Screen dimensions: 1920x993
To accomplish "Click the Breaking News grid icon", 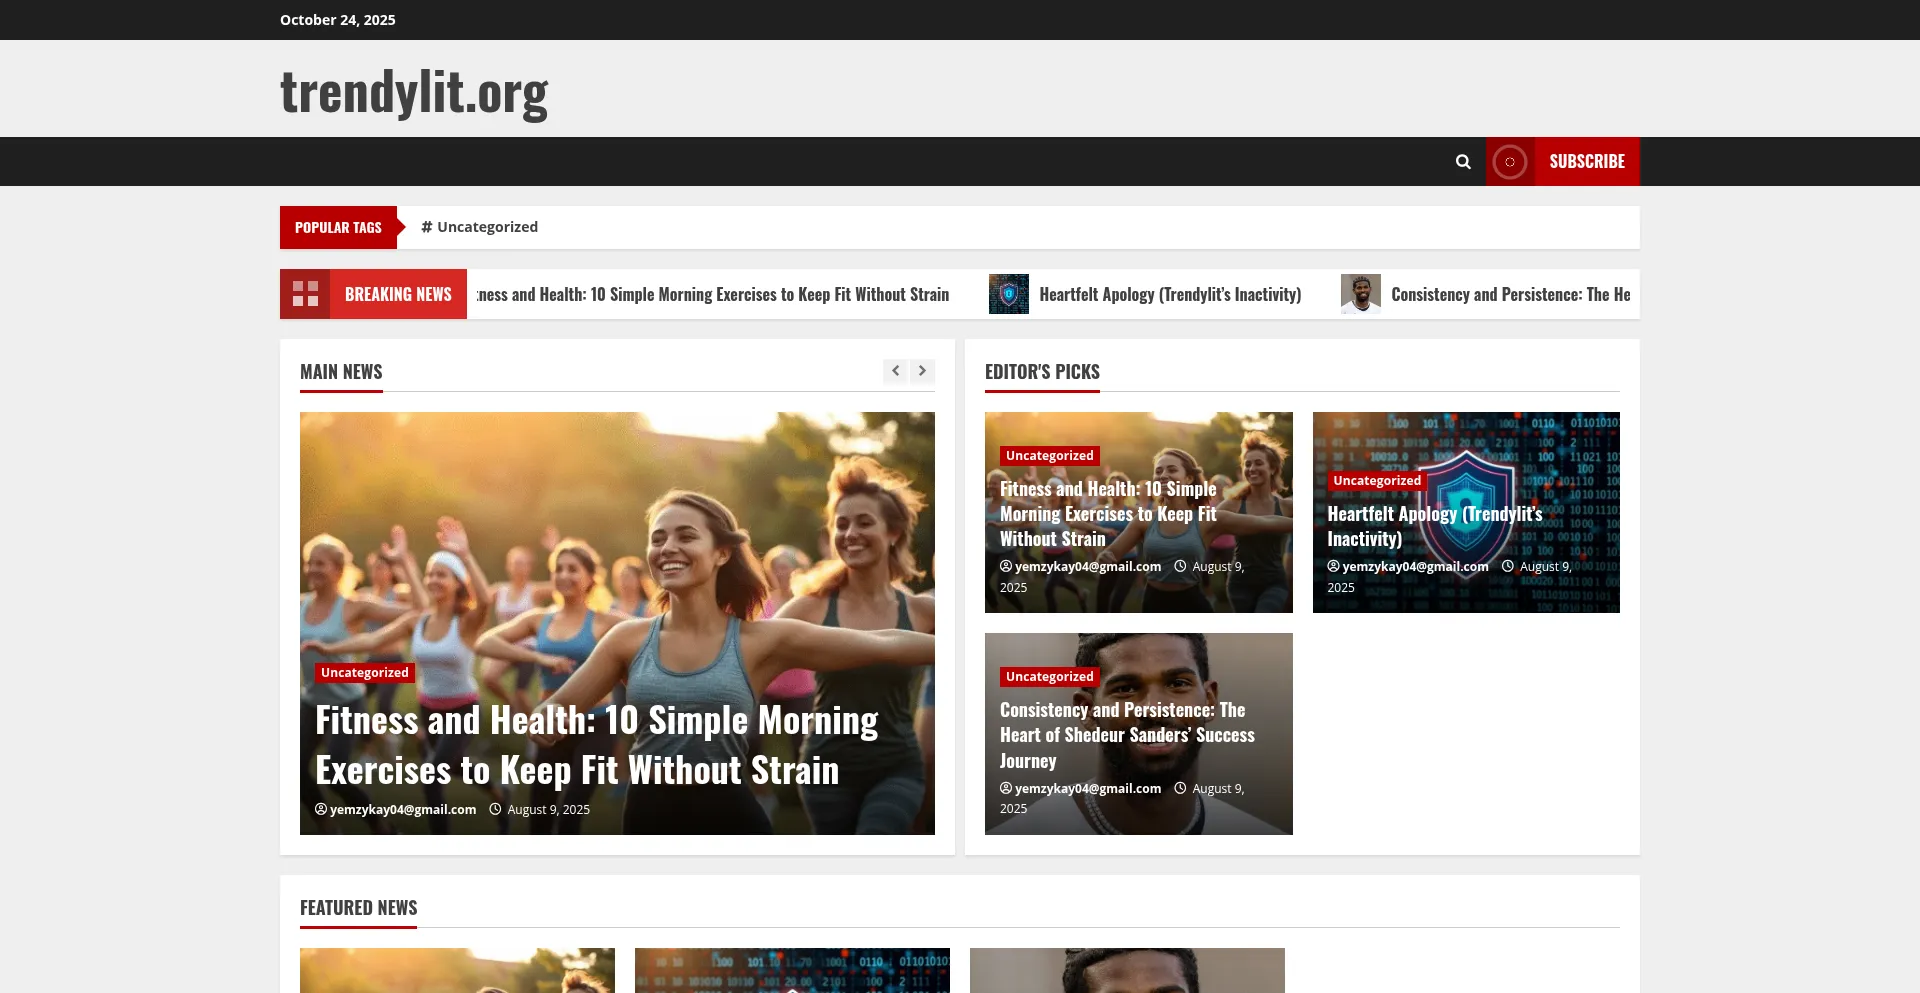I will [x=305, y=294].
